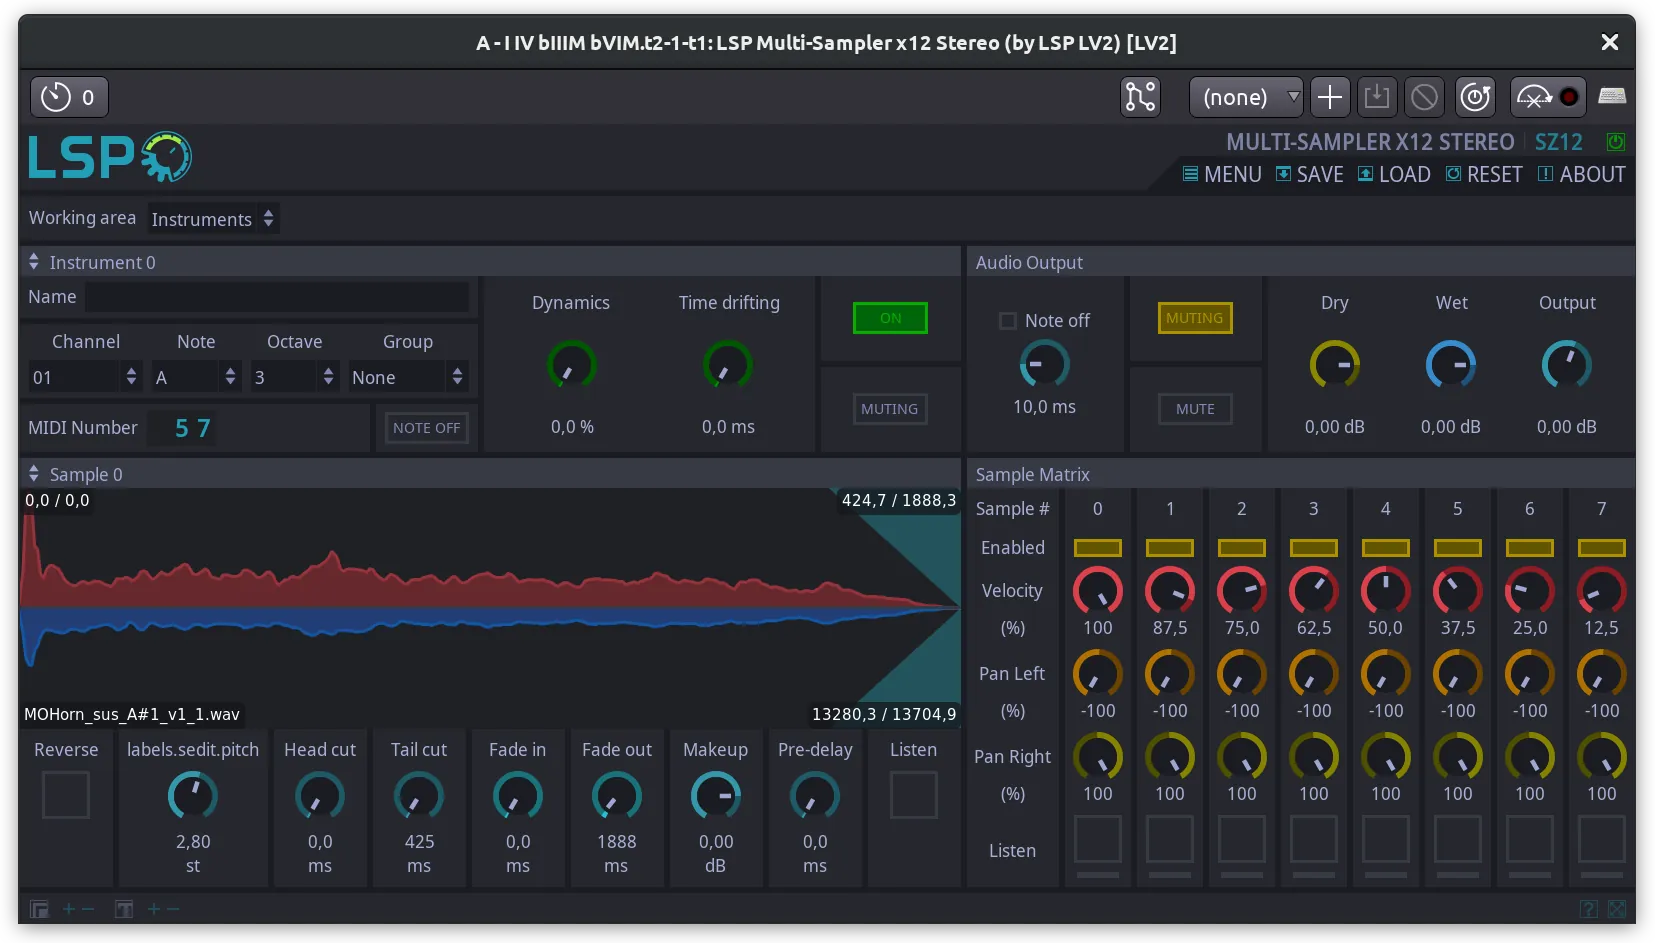Toggle Enabled for sample 3
The height and width of the screenshot is (943, 1655).
pos(1314,547)
